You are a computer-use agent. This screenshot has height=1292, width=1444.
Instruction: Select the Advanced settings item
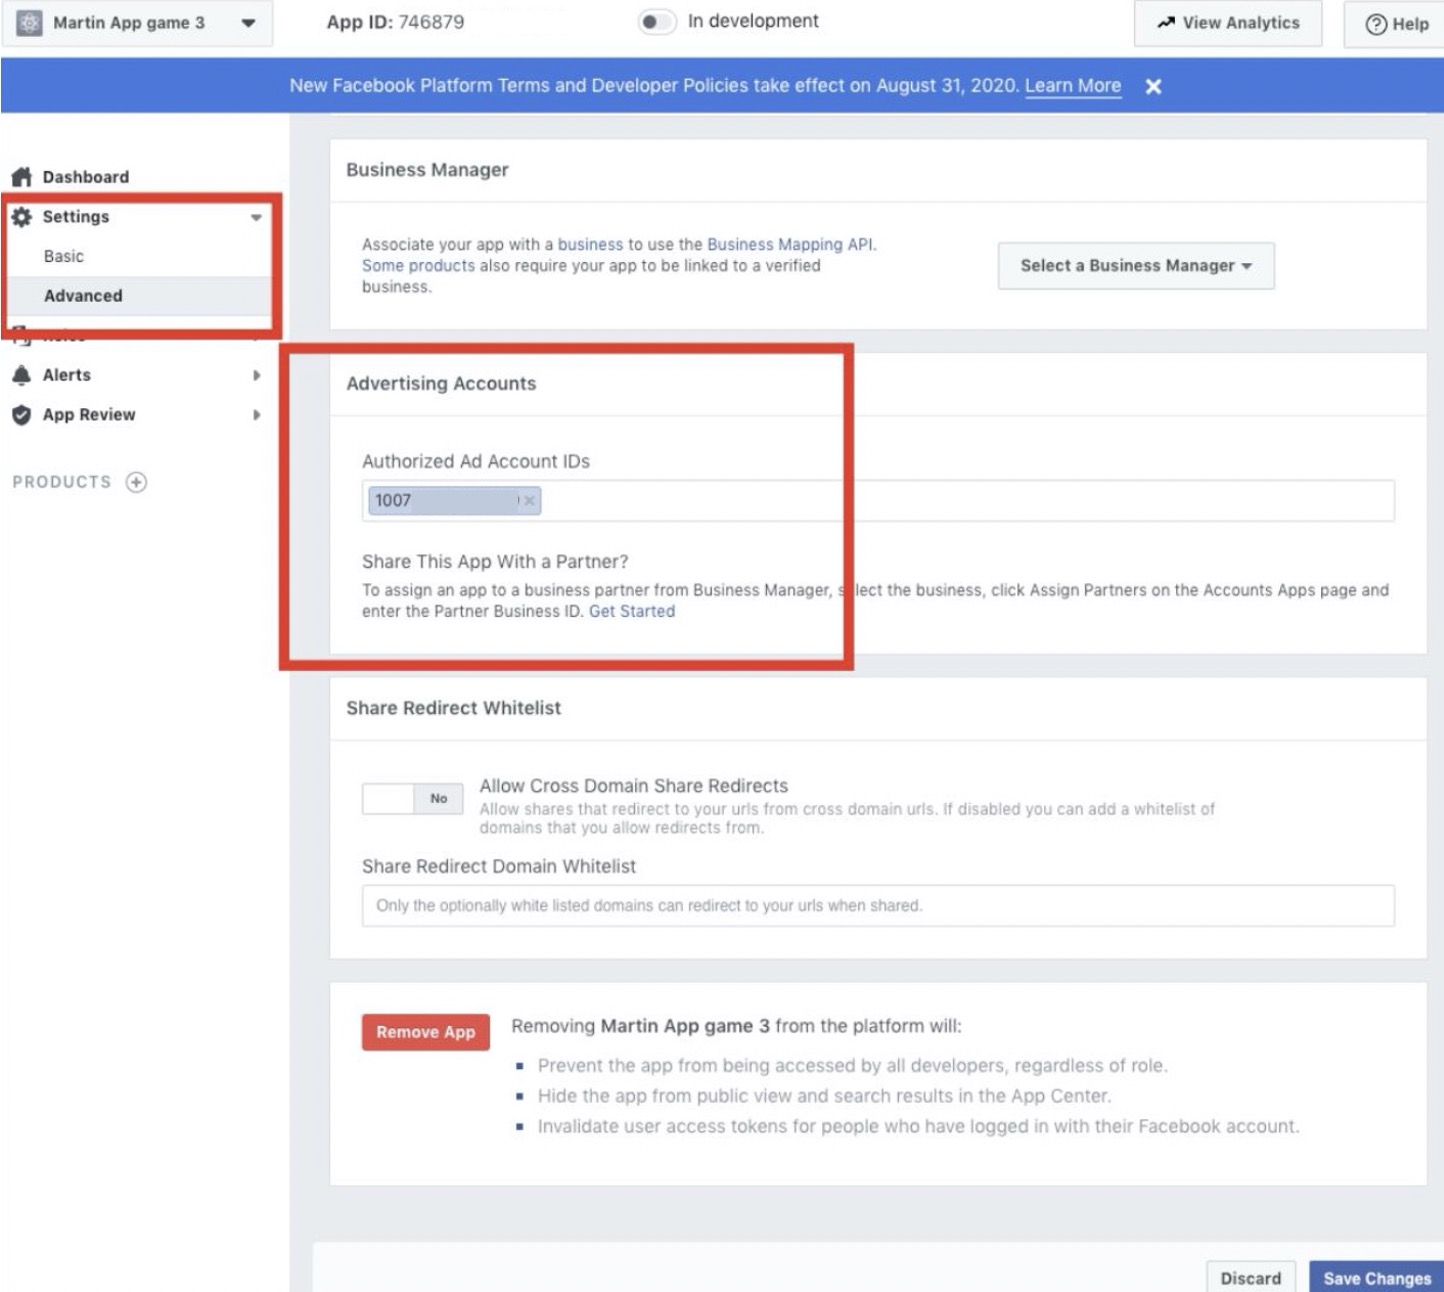[x=83, y=296]
